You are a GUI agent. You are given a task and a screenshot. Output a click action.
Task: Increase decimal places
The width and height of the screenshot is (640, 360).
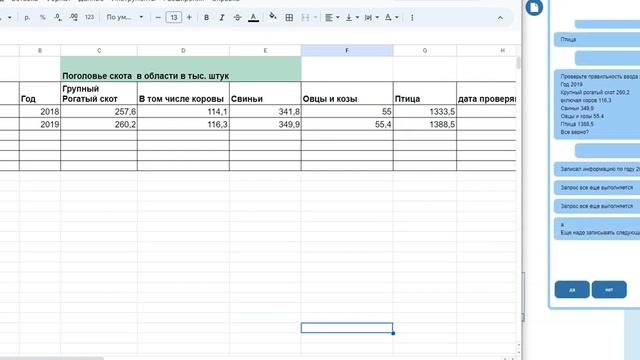point(73,18)
